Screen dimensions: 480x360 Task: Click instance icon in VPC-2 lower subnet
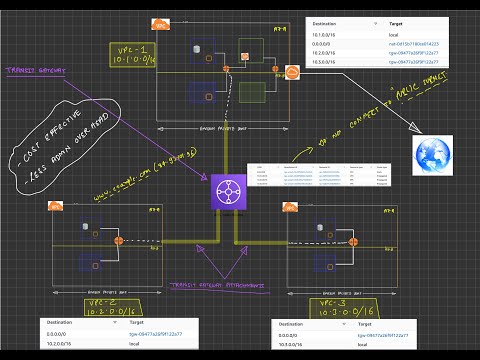[x=96, y=266]
